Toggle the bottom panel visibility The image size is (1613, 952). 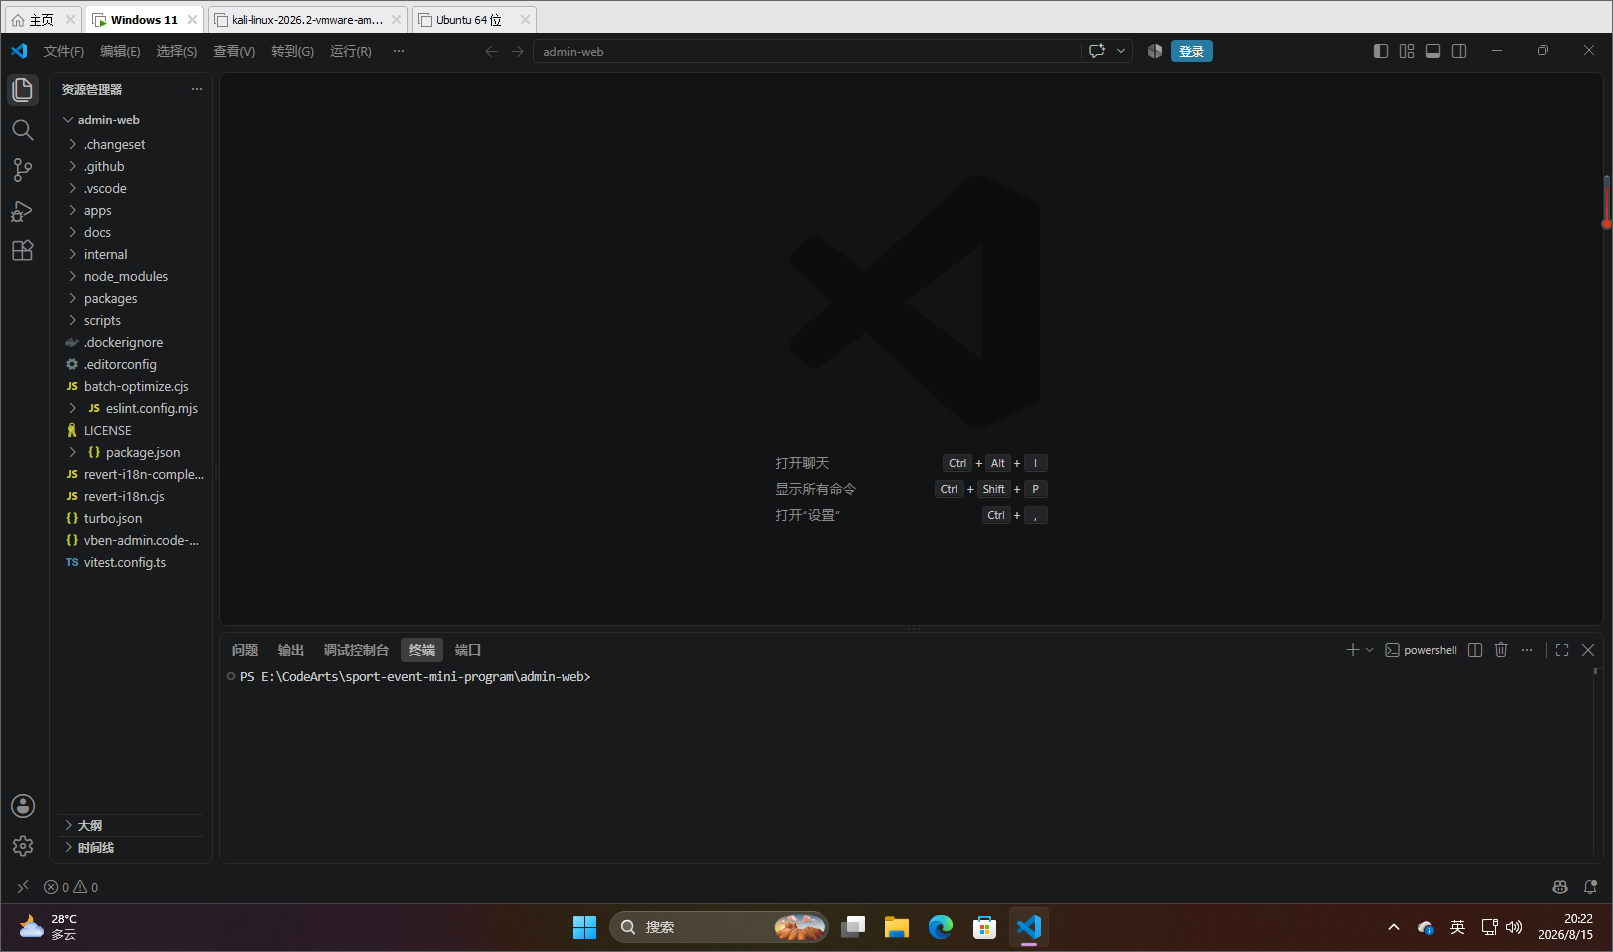tap(1433, 51)
